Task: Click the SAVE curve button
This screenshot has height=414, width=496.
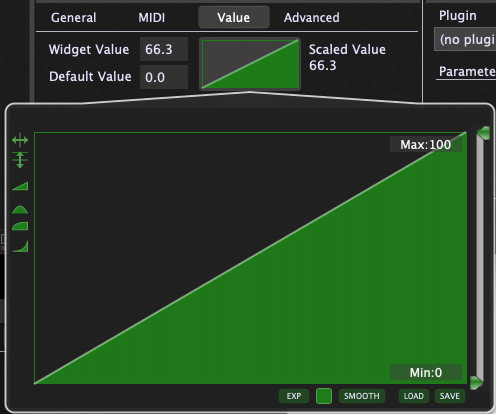Action: 450,396
